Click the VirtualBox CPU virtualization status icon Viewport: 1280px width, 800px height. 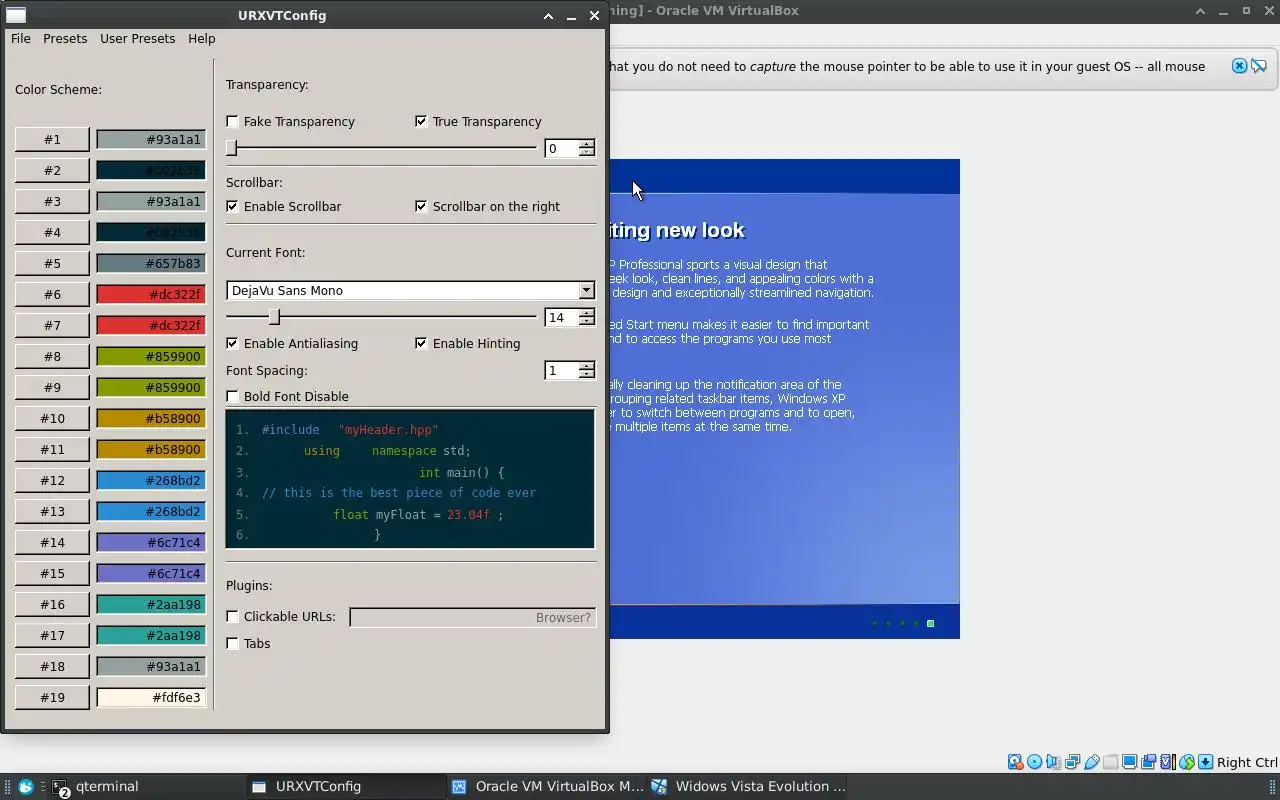coord(1167,762)
